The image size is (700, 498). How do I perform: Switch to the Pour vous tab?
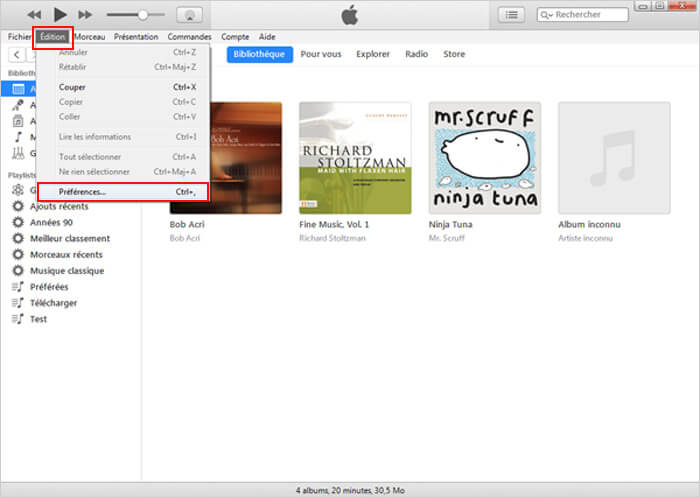(x=321, y=54)
